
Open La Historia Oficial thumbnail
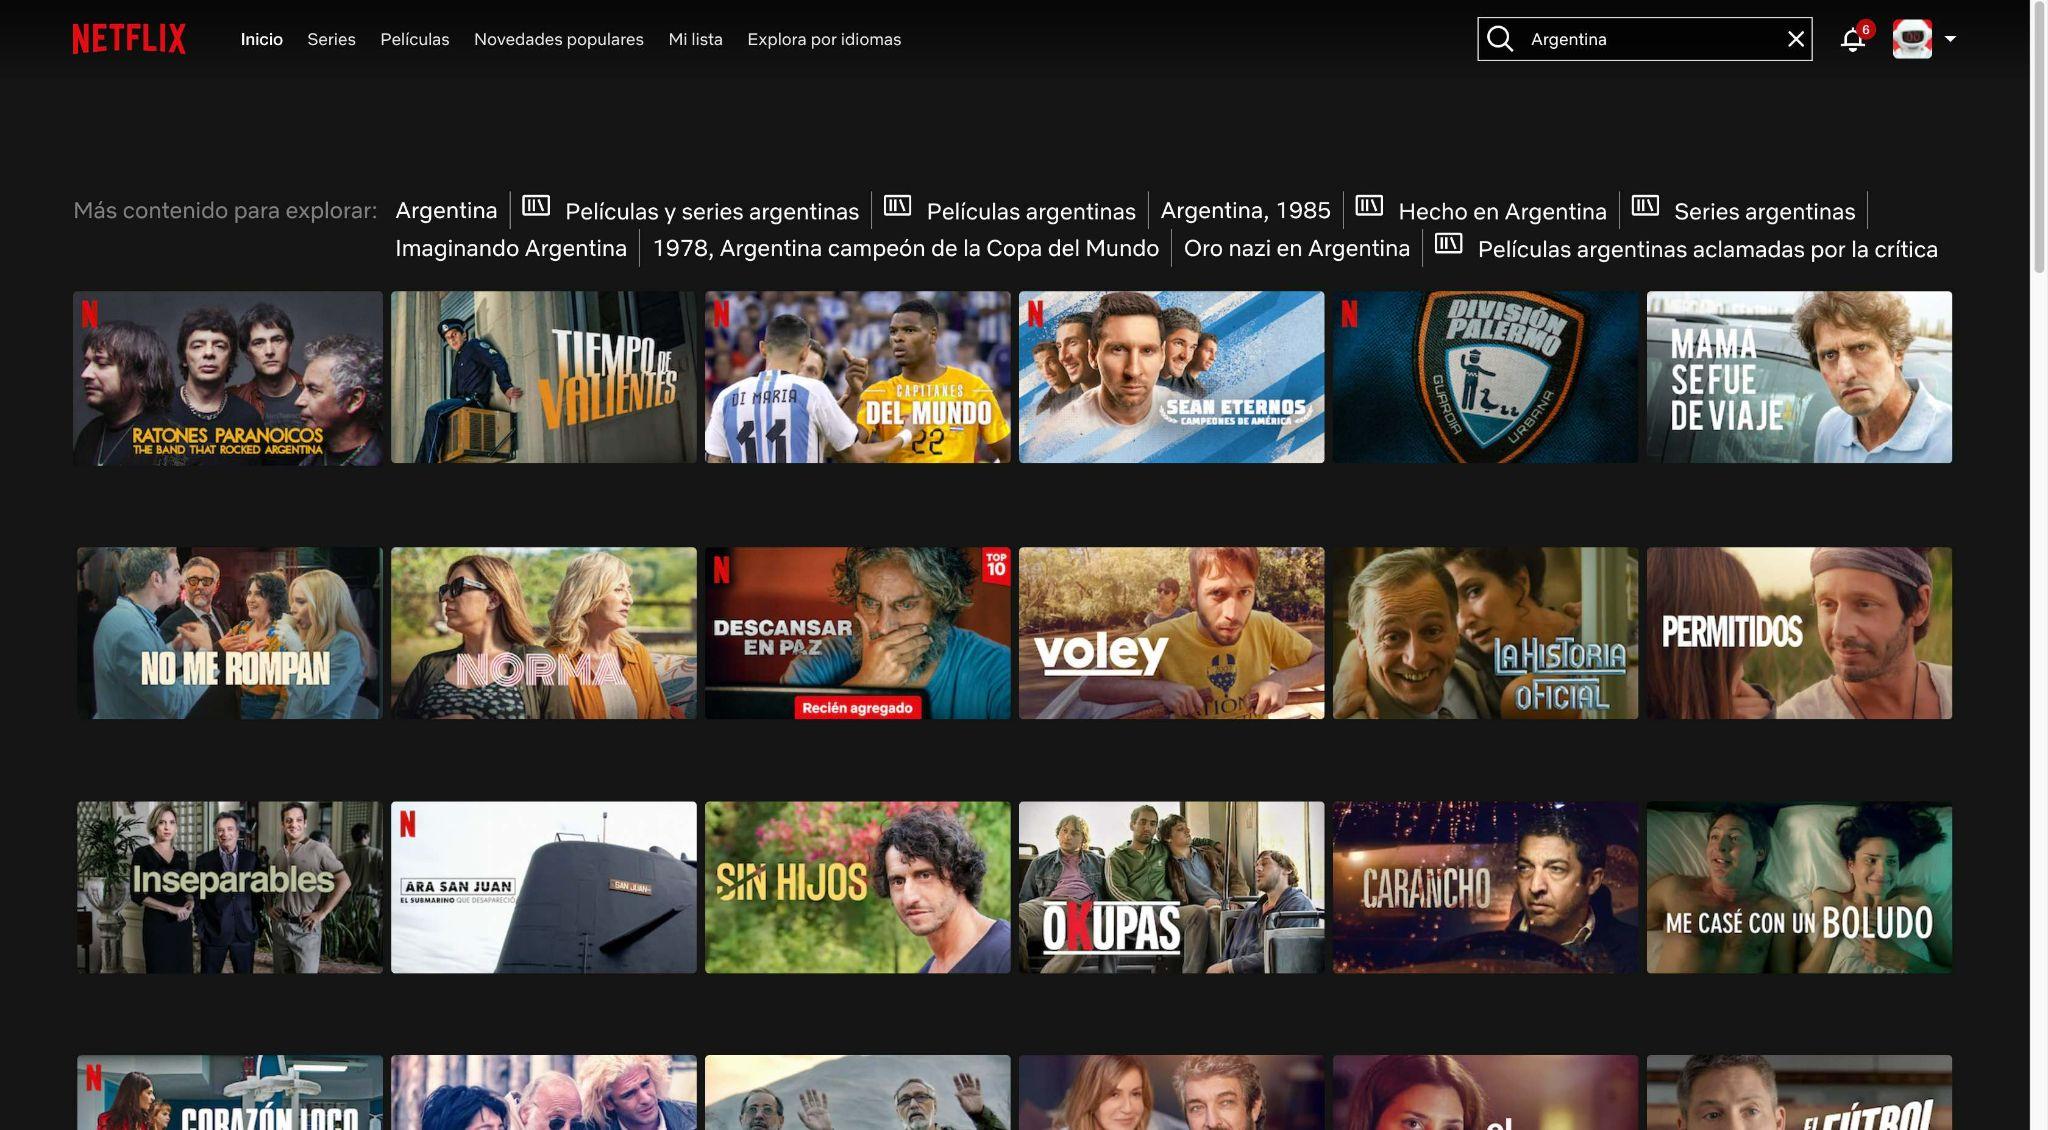[x=1486, y=633]
